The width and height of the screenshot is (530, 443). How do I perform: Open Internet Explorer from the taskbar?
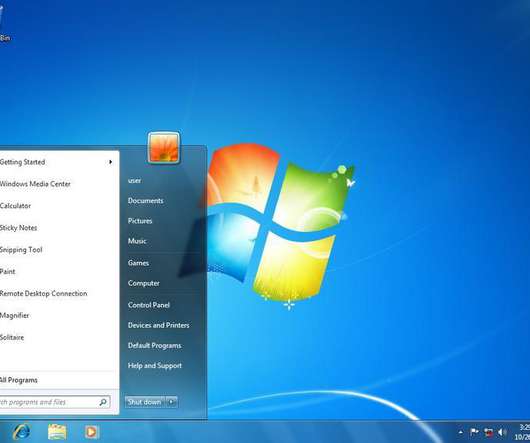22,432
